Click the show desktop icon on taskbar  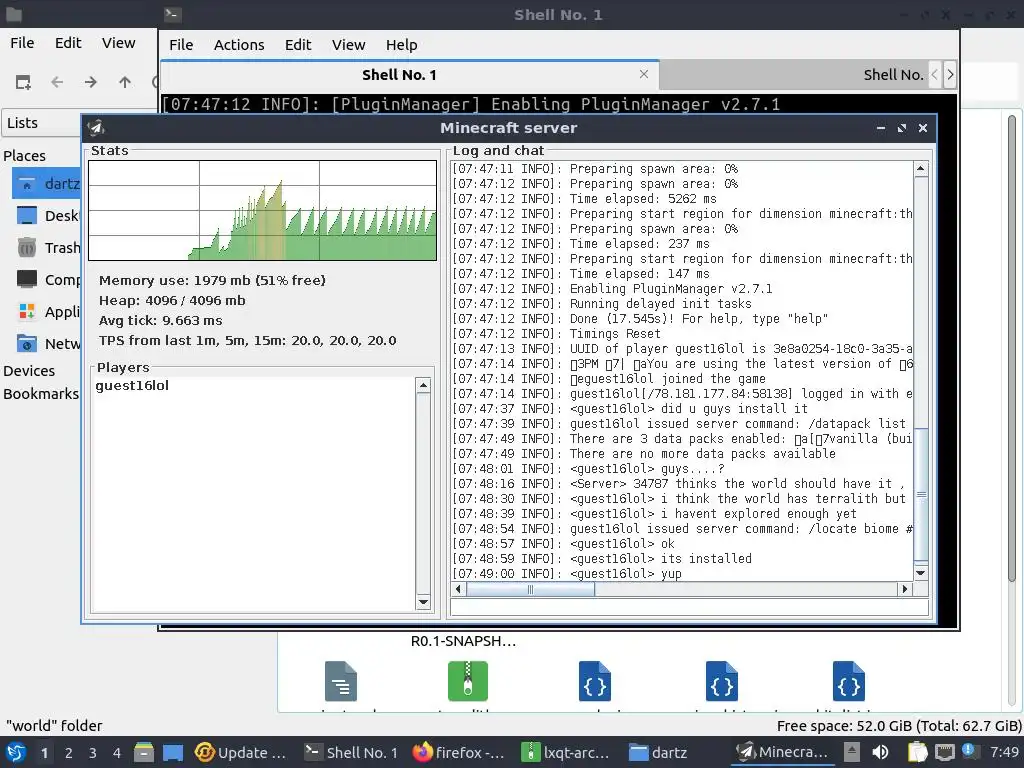tap(172, 752)
